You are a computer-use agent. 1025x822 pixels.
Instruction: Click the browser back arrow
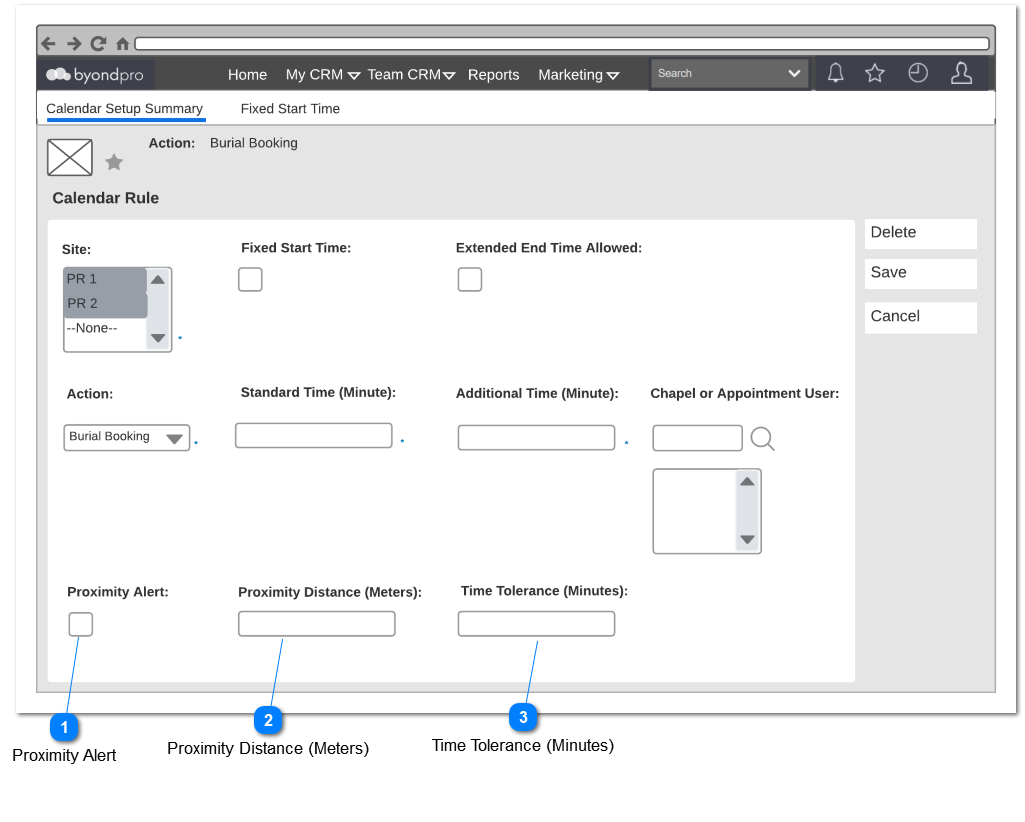pyautogui.click(x=48, y=44)
